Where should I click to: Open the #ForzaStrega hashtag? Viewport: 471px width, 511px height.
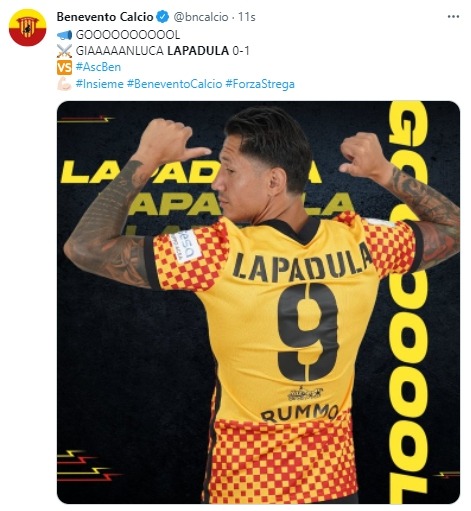point(260,84)
